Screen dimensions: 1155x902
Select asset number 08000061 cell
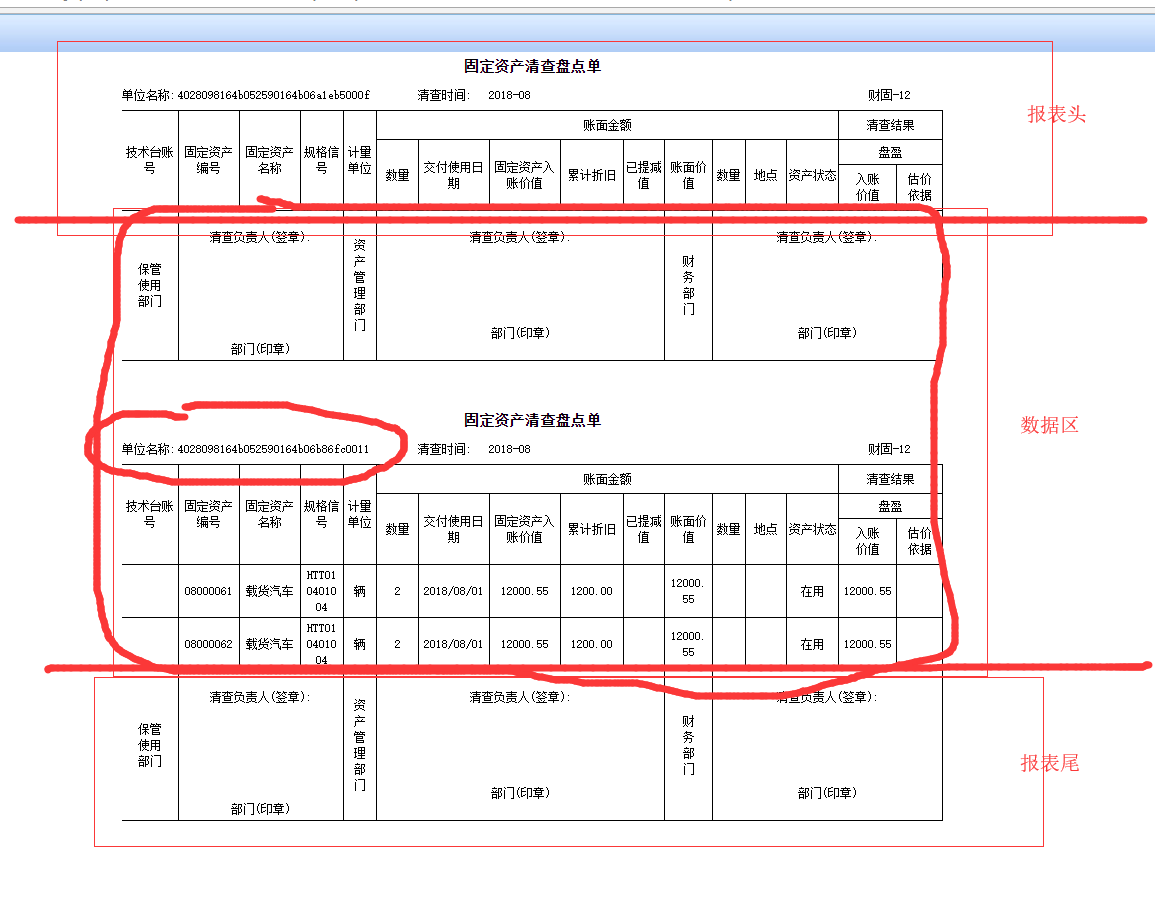[x=208, y=591]
